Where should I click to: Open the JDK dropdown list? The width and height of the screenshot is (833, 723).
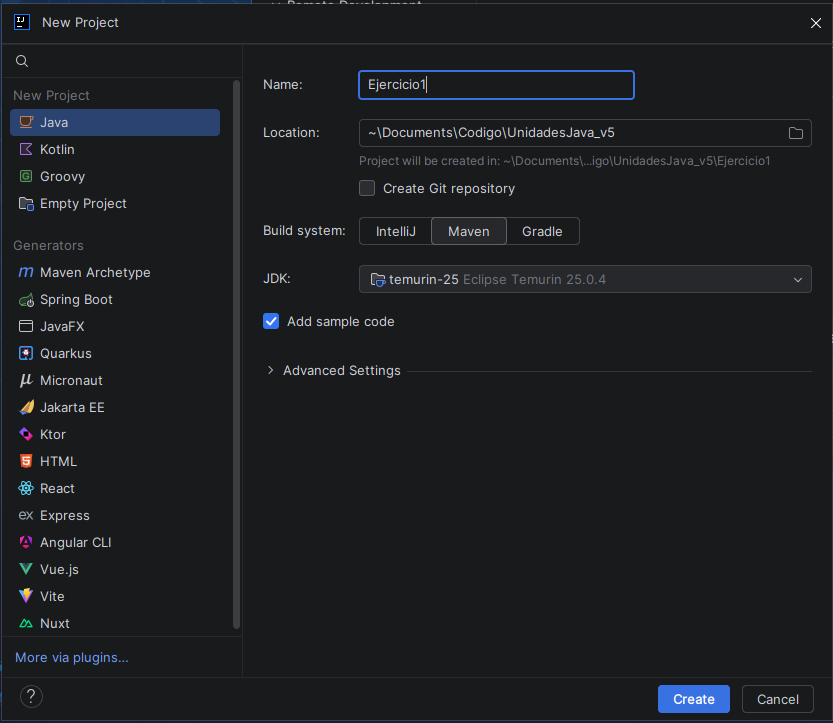585,279
